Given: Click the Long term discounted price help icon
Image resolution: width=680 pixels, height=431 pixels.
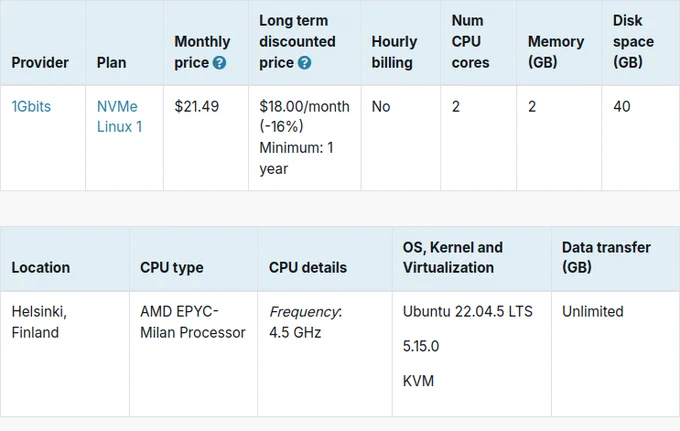Looking at the screenshot, I should tap(304, 63).
